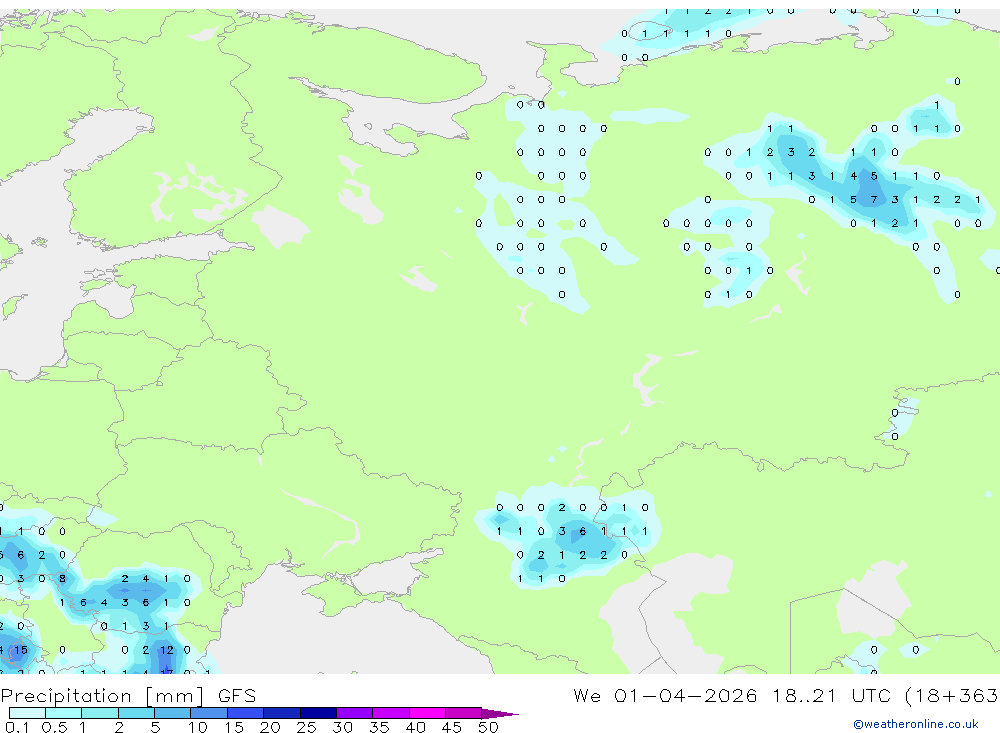Select the 0.5–1 mm legend color box
The image size is (1000, 733).
(64, 713)
